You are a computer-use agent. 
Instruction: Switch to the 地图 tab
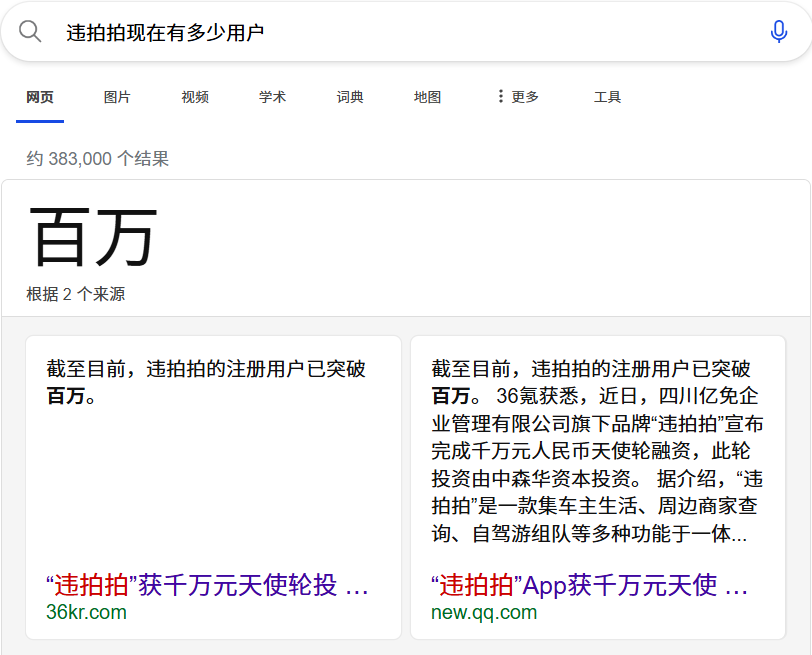tap(427, 97)
